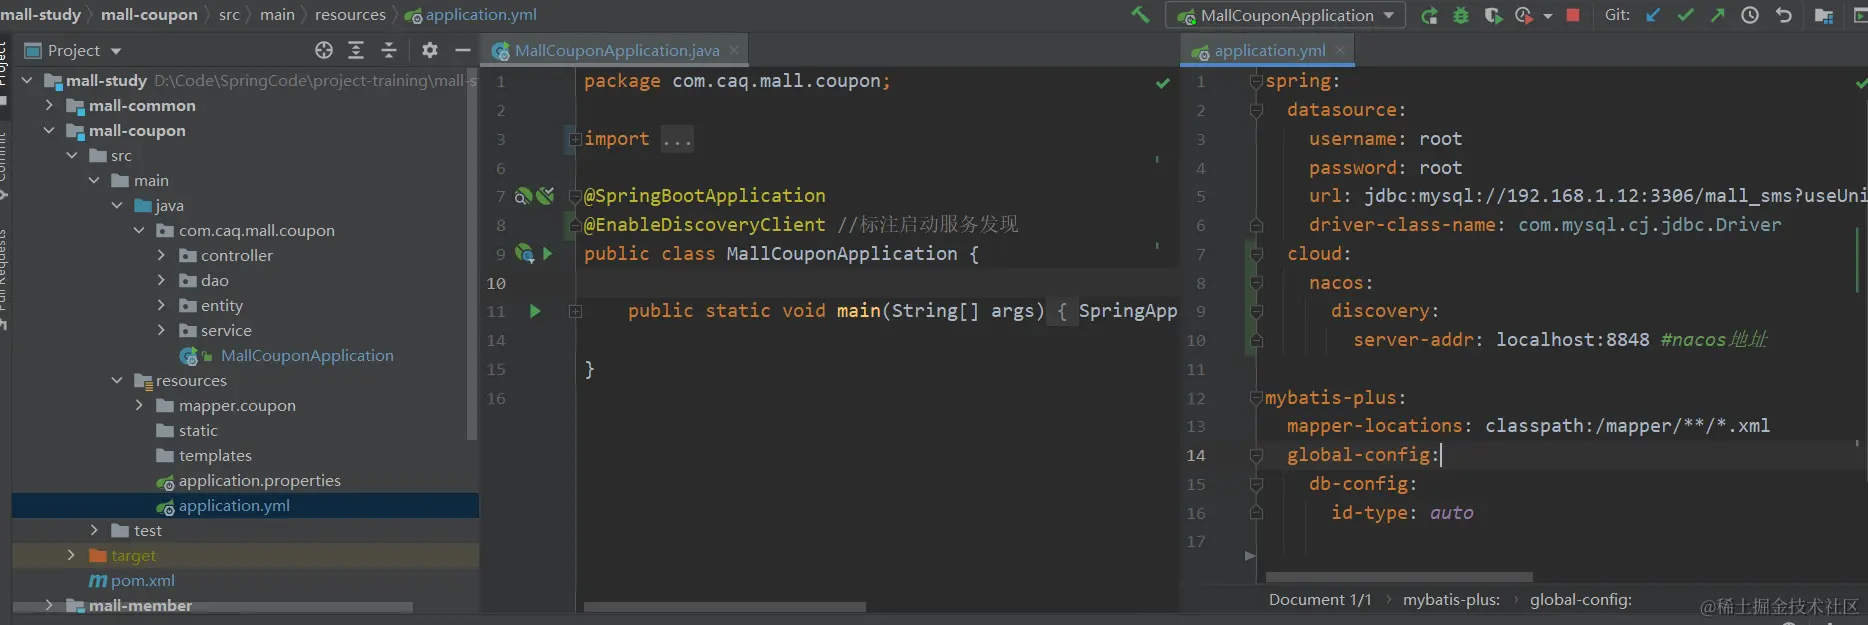Click the YAML editor horizontal scrollbar
1868x625 pixels.
coord(1399,577)
